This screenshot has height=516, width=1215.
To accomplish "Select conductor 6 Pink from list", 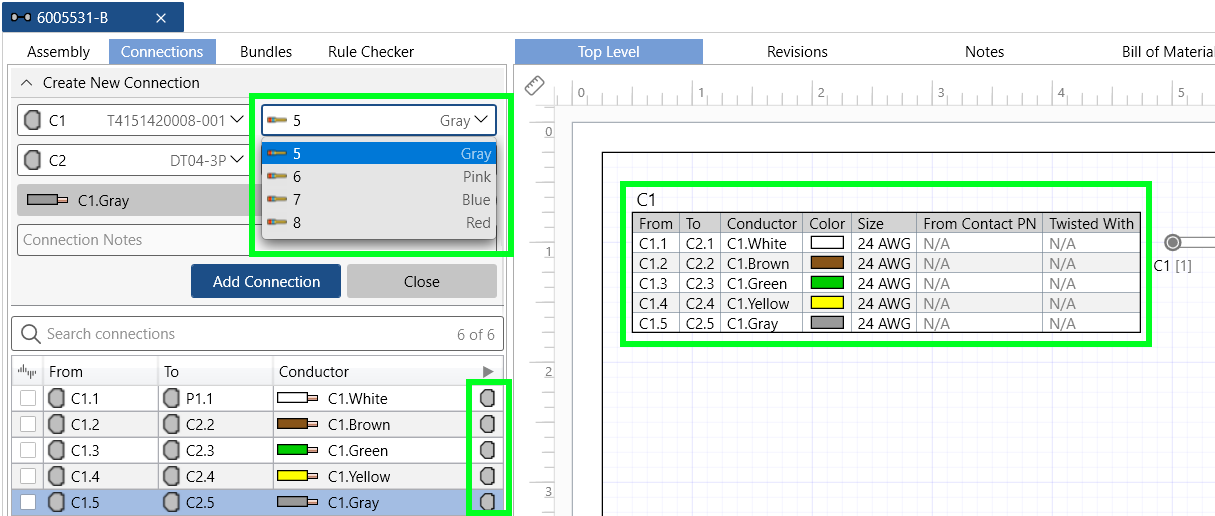I will pyautogui.click(x=379, y=177).
